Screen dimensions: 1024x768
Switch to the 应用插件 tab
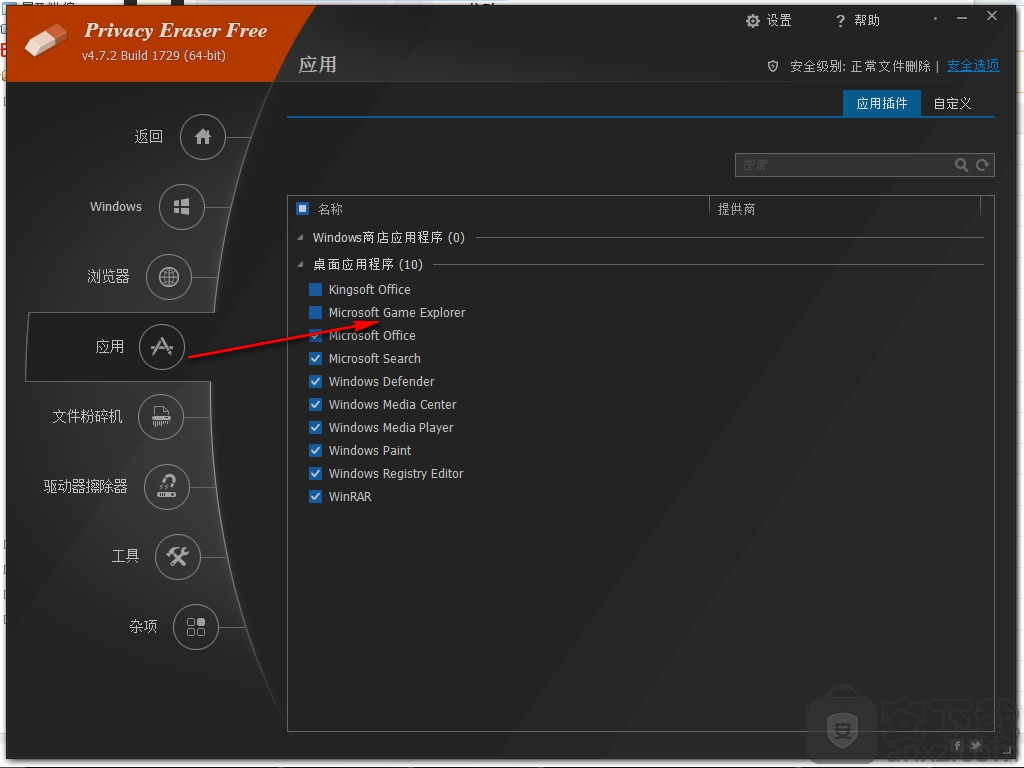882,103
